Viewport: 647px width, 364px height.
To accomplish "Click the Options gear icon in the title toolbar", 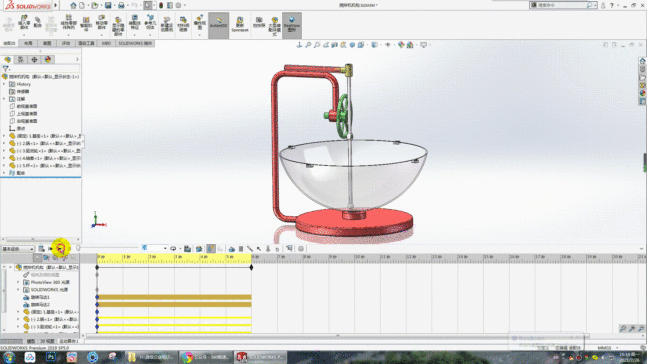I will point(178,5).
